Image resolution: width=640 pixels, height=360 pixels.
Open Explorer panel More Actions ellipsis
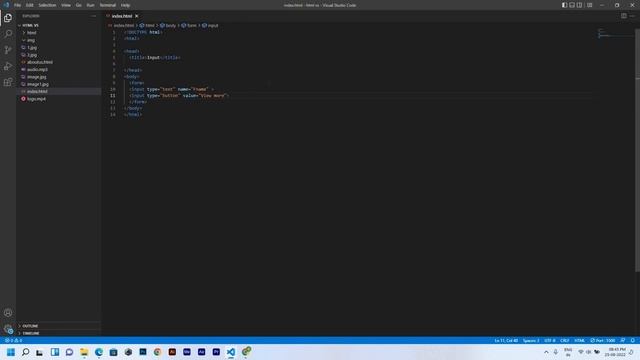pos(93,16)
